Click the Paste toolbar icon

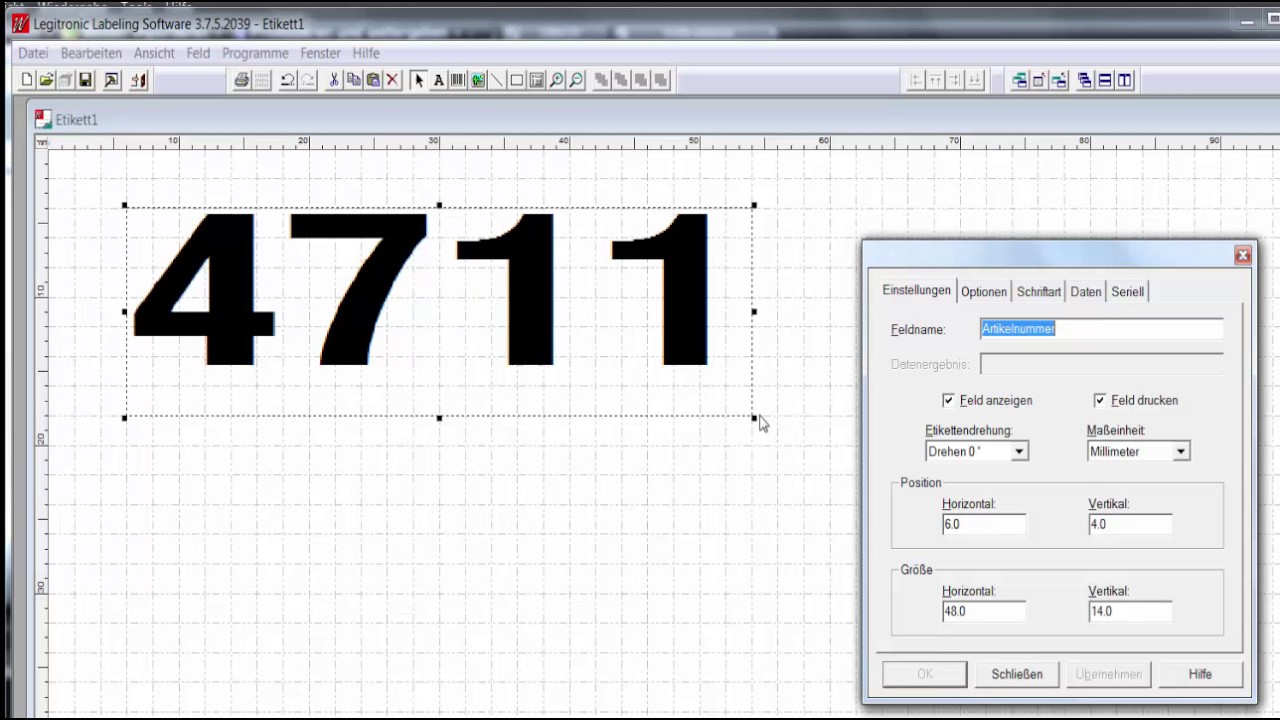[x=372, y=80]
